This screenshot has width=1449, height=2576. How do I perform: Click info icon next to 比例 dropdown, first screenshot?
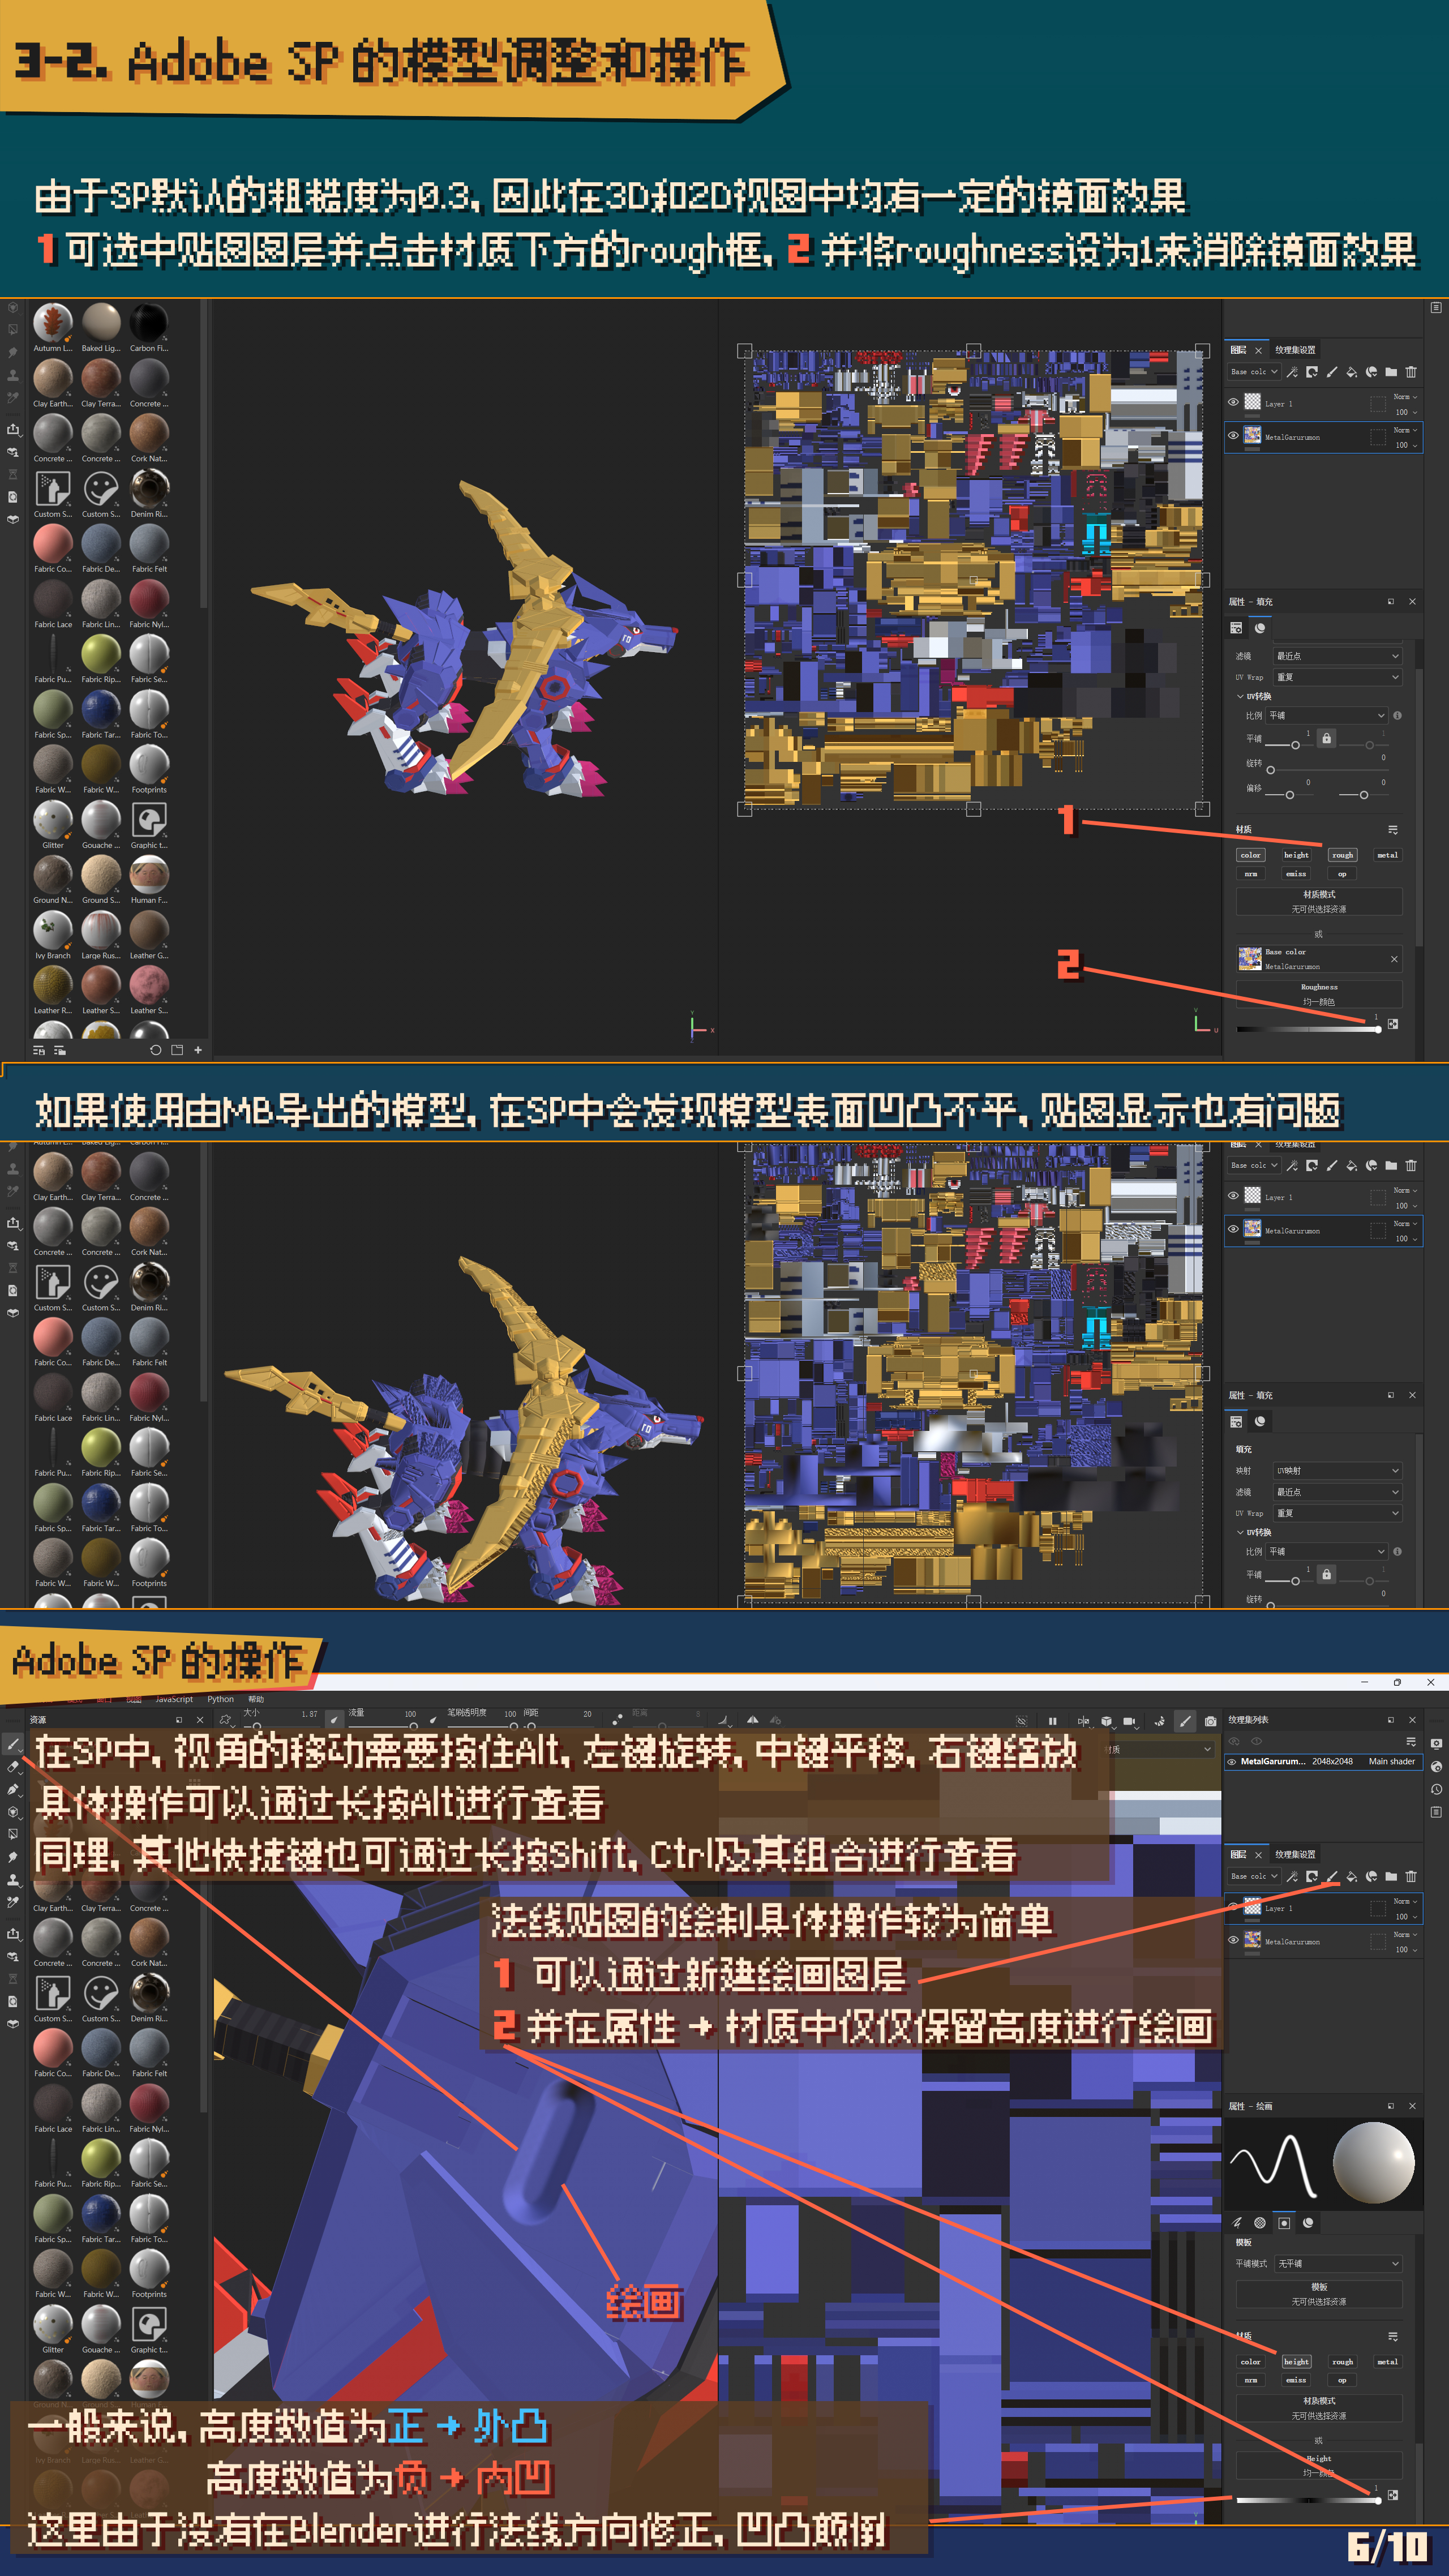(1397, 716)
